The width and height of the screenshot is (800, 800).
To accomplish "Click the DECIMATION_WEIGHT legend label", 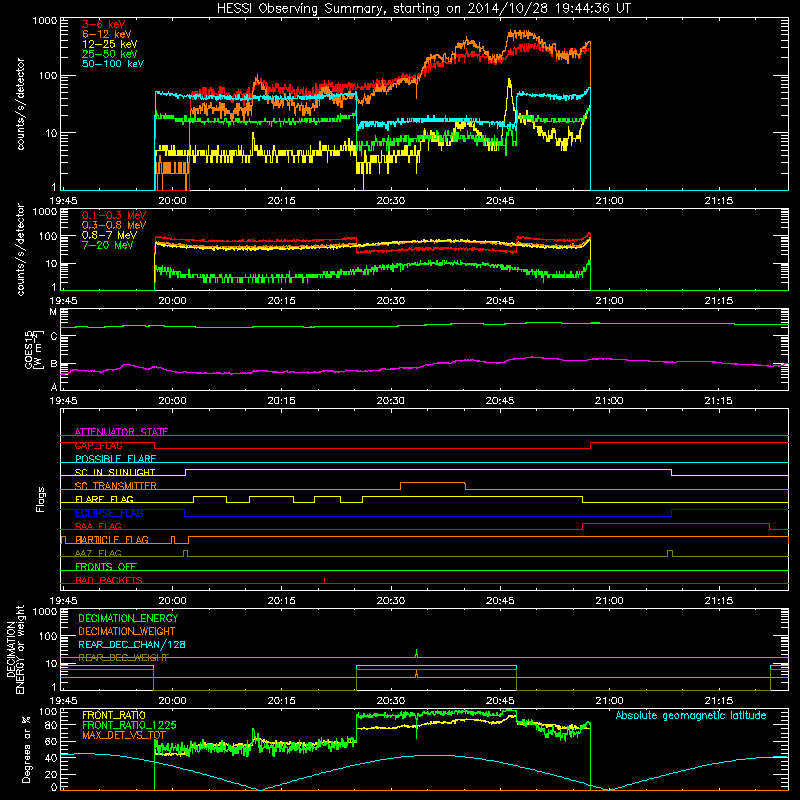I will tap(127, 631).
